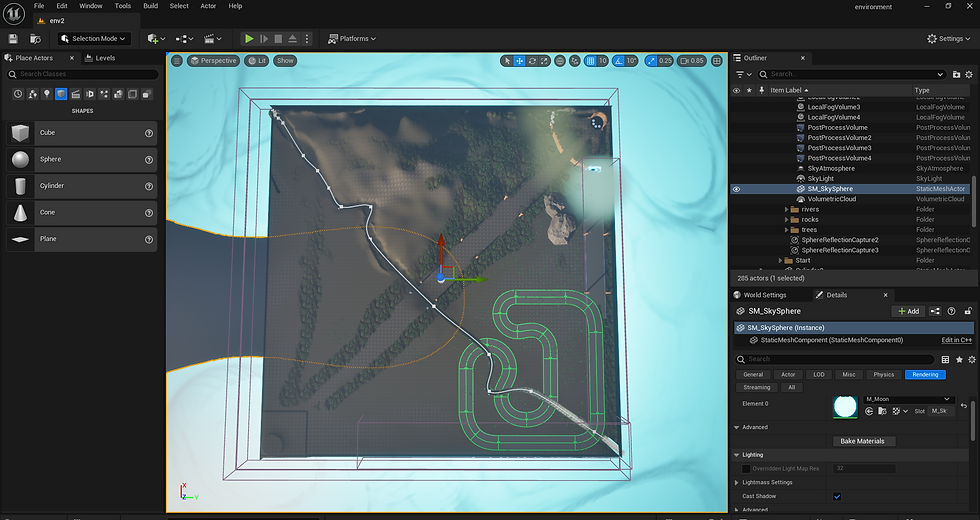This screenshot has width=980, height=520.
Task: Open the viewport options hamburger menu
Action: coord(177,61)
